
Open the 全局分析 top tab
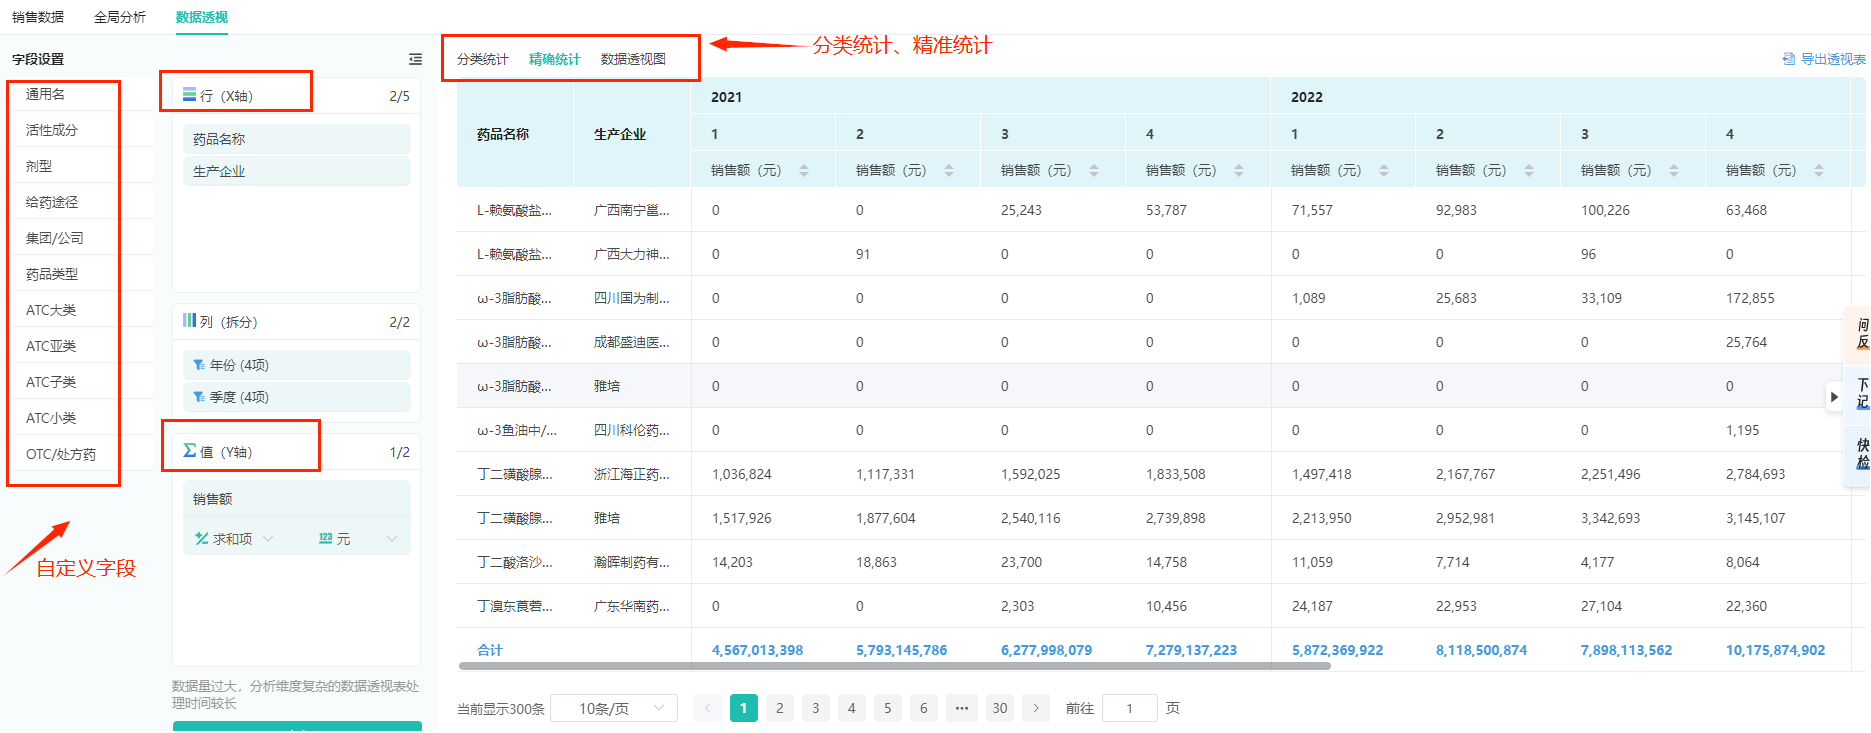120,17
